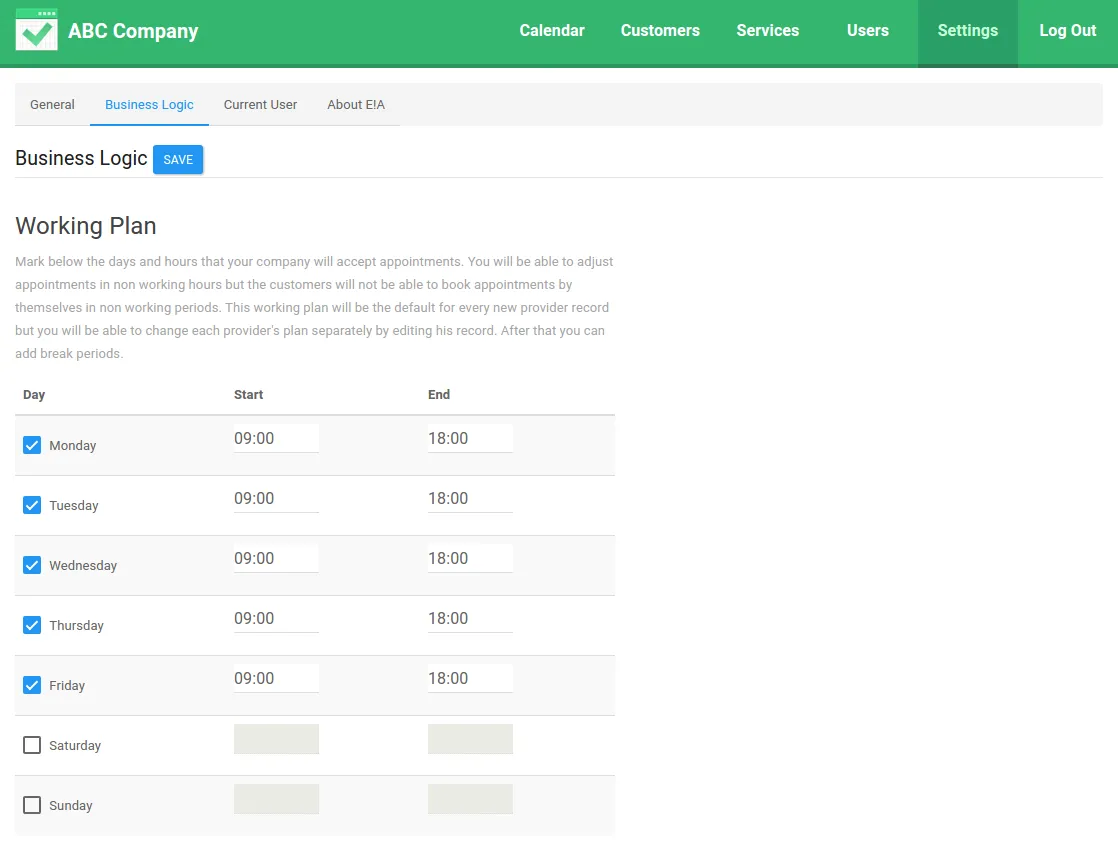1118x863 pixels.
Task: Click the Start column header
Action: click(248, 394)
